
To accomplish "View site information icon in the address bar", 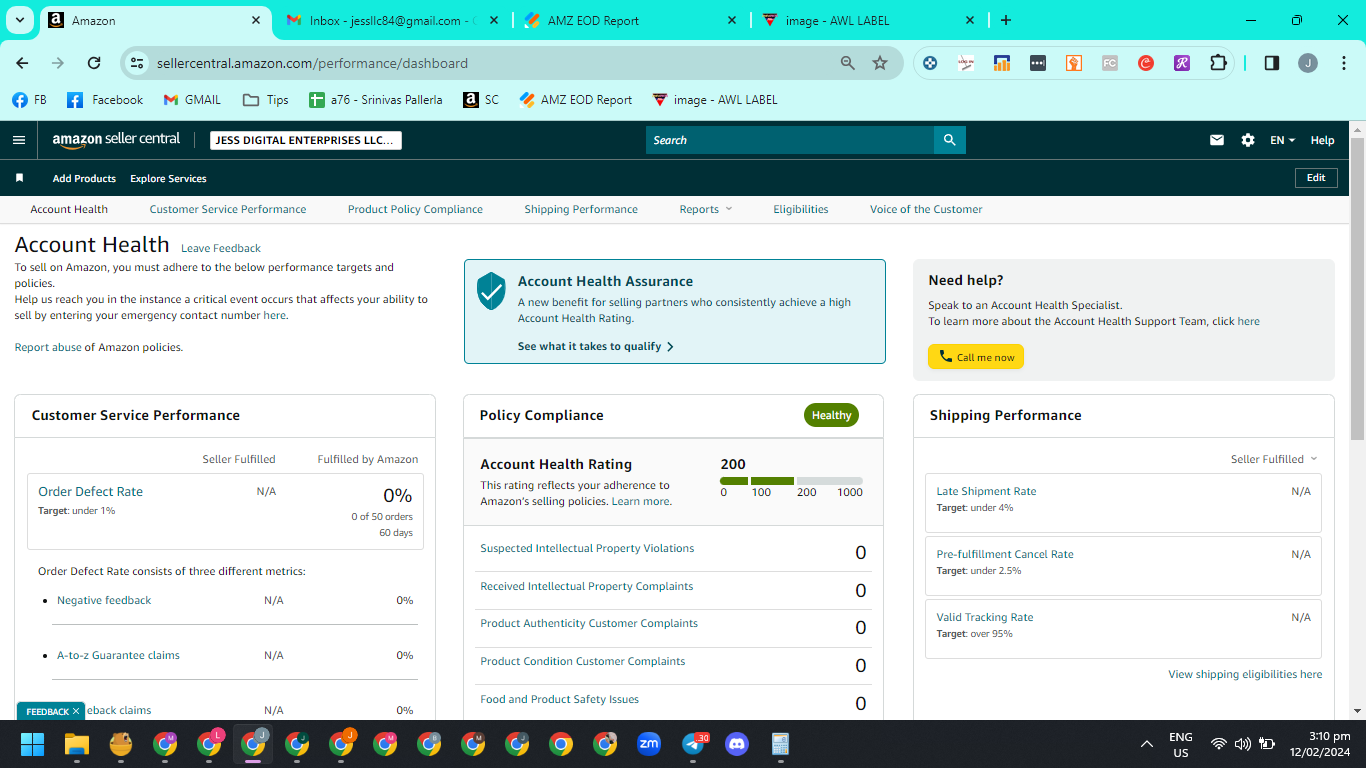I will (x=138, y=63).
